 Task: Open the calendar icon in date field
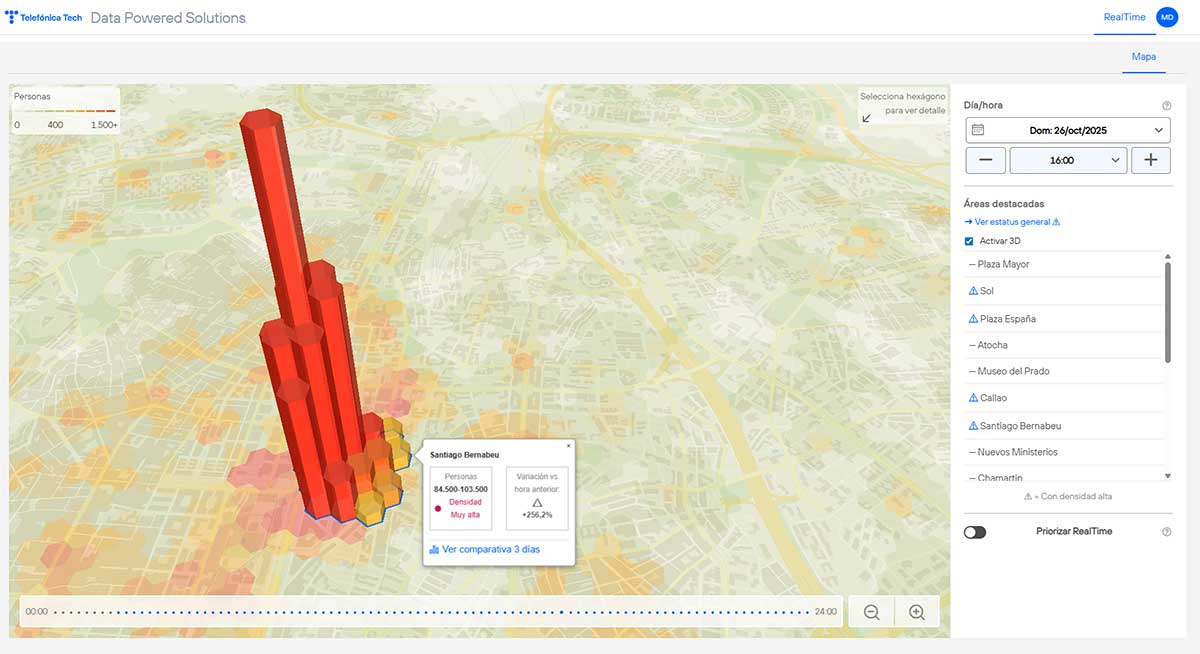tap(978, 130)
